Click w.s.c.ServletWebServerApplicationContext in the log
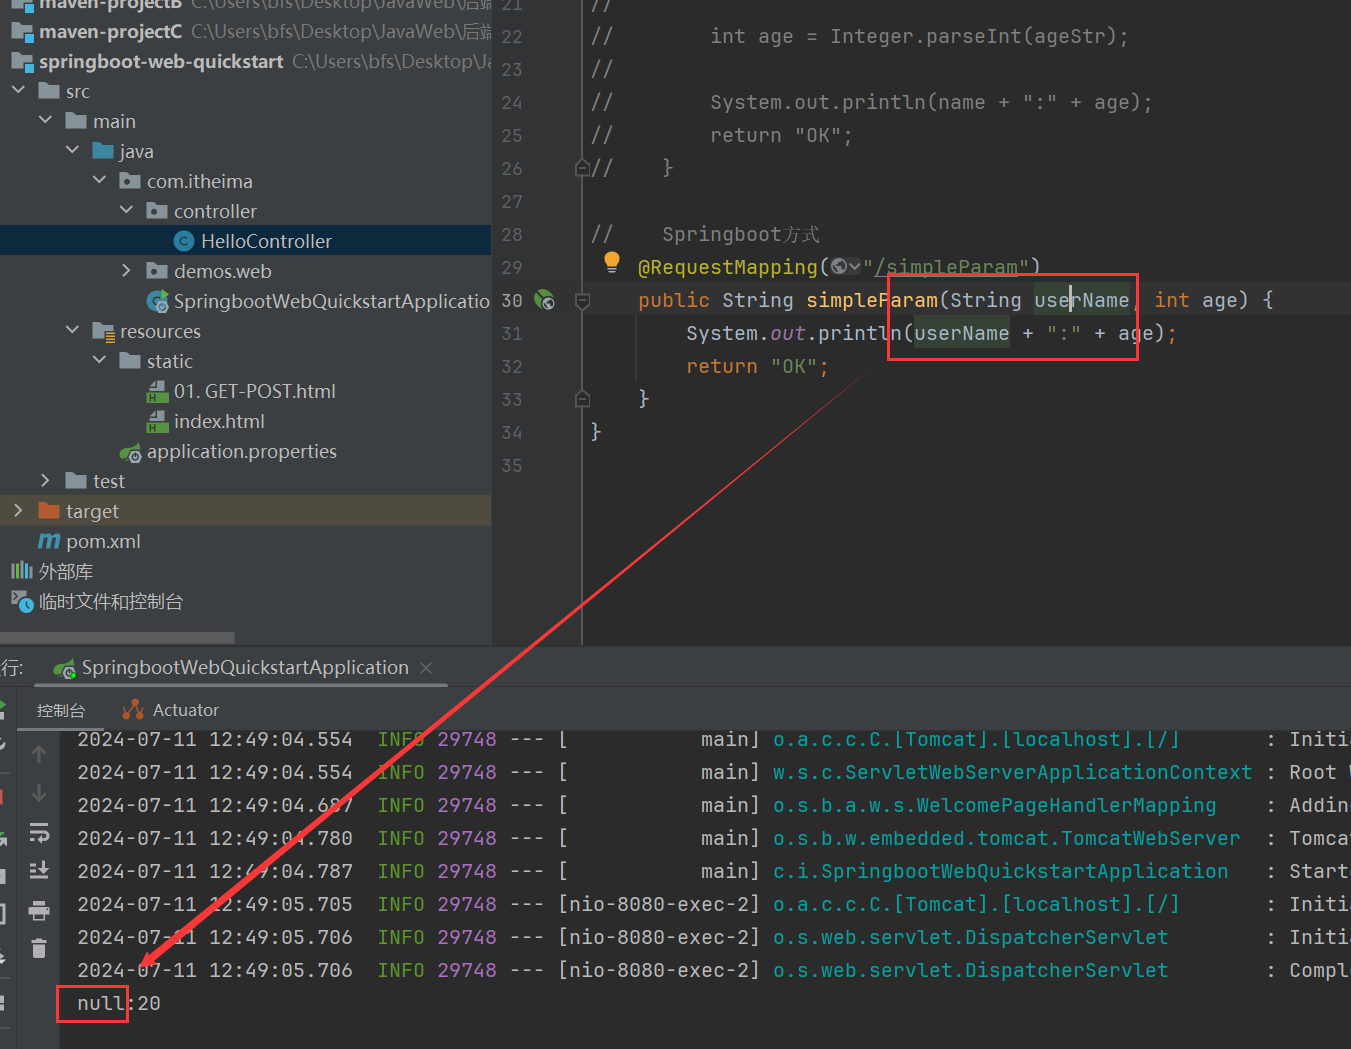Viewport: 1351px width, 1049px height. [x=1012, y=772]
